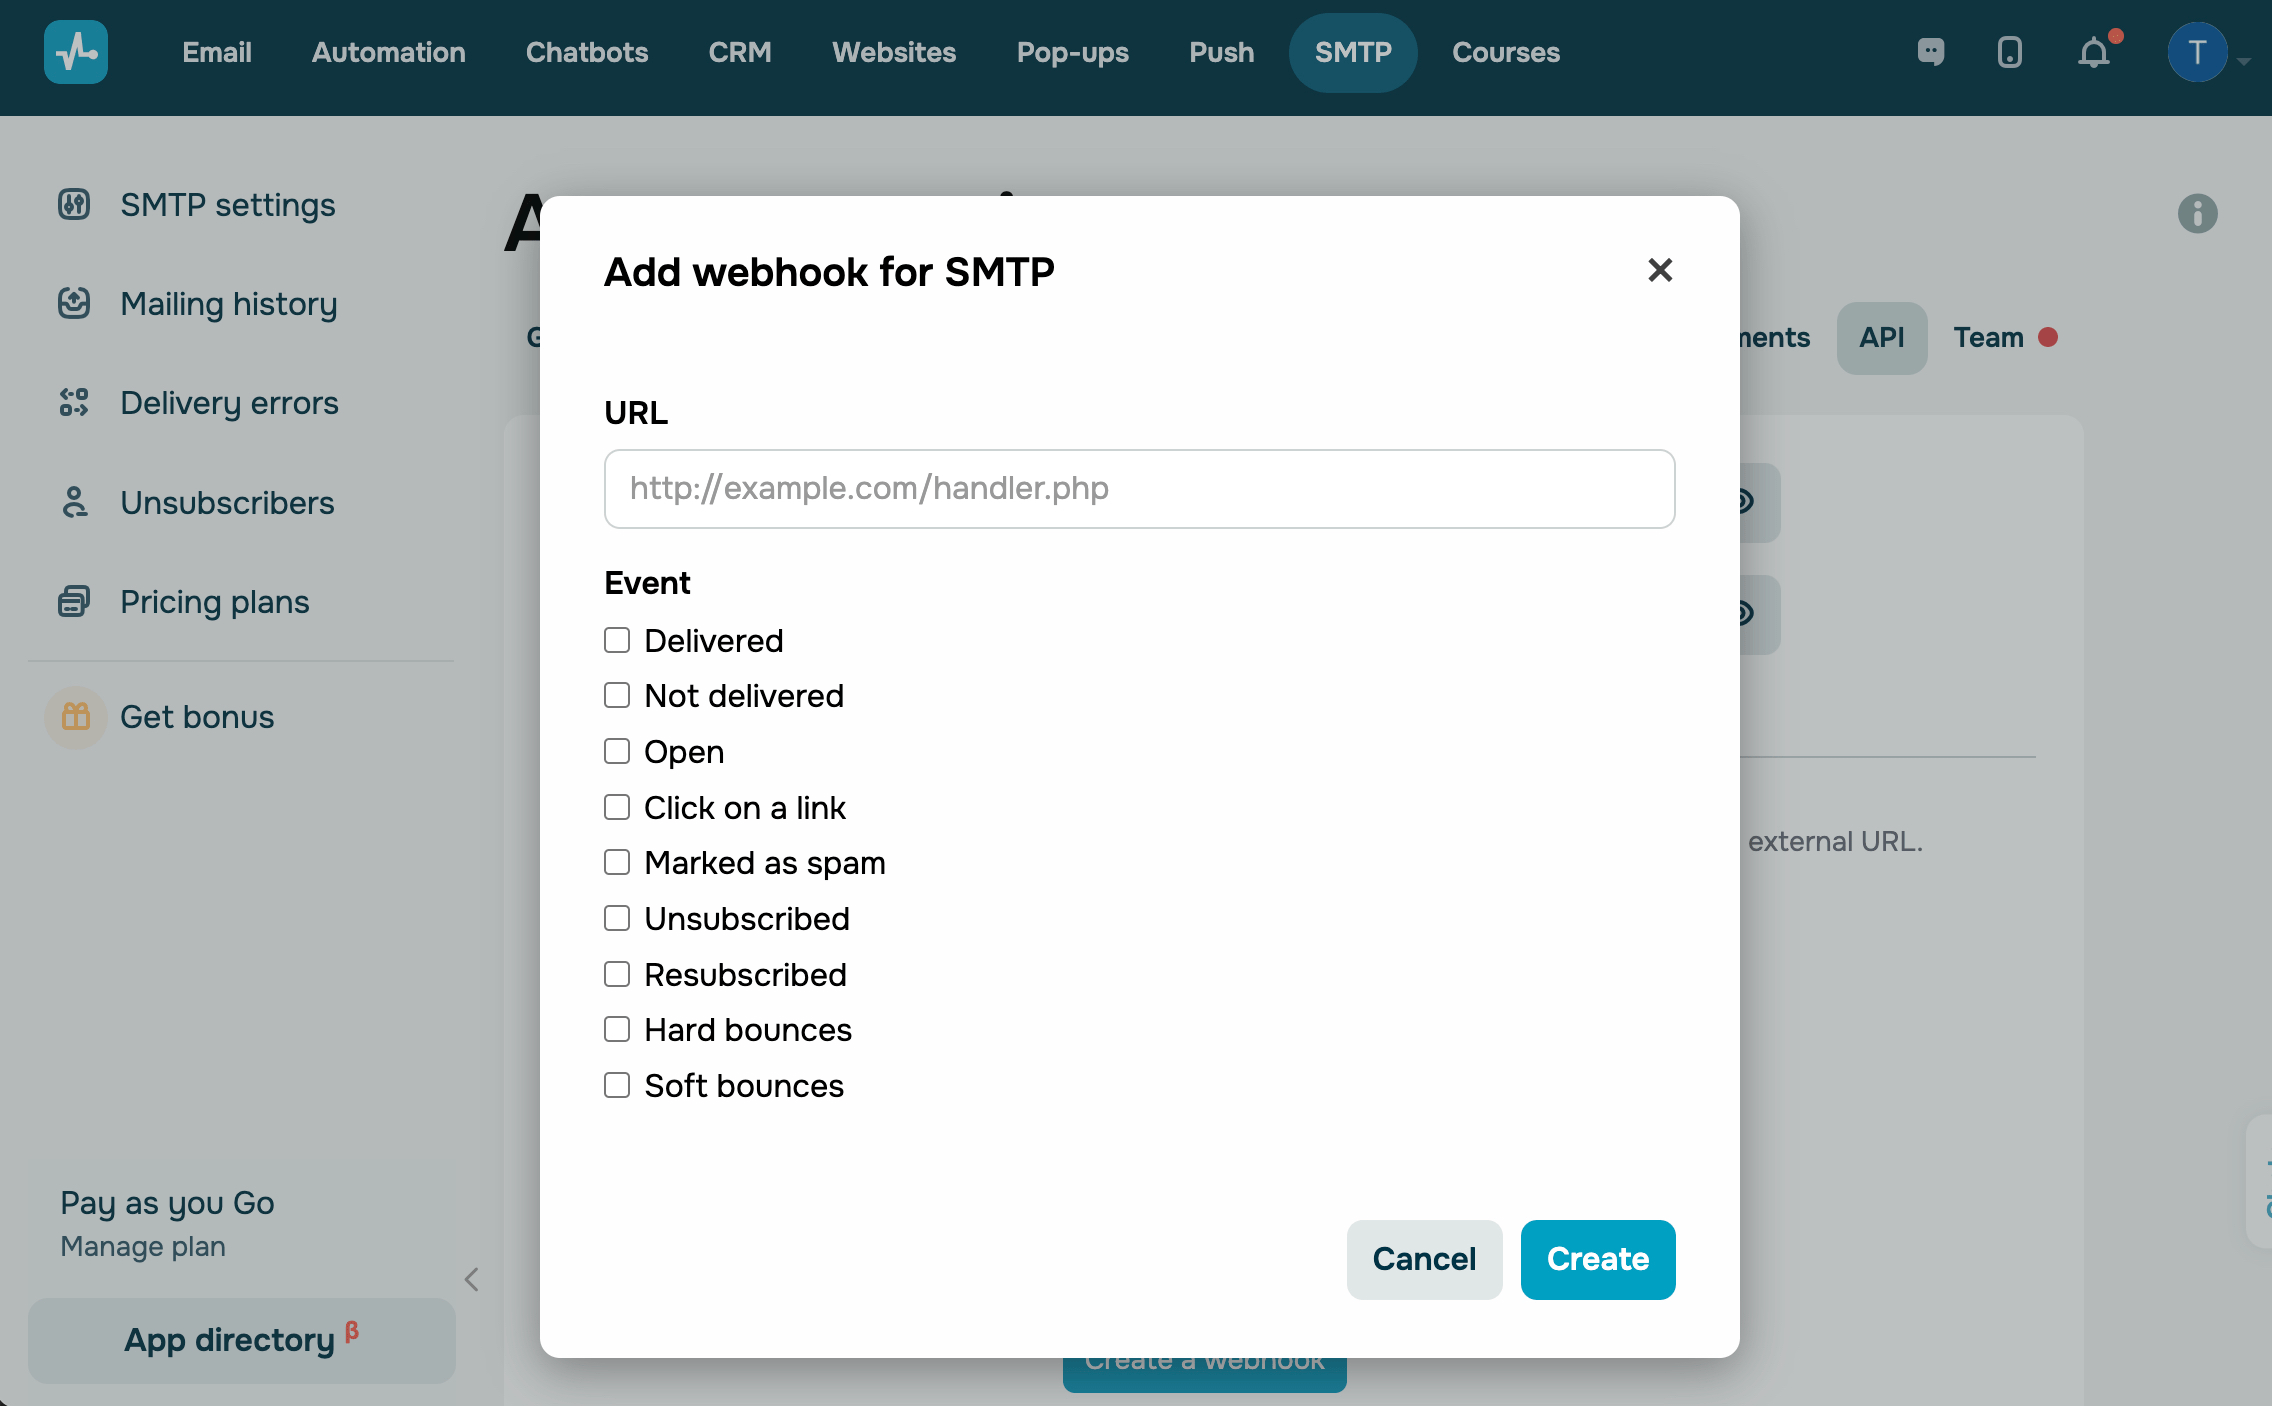This screenshot has height=1406, width=2272.
Task: Click the Cancel button
Action: [1424, 1259]
